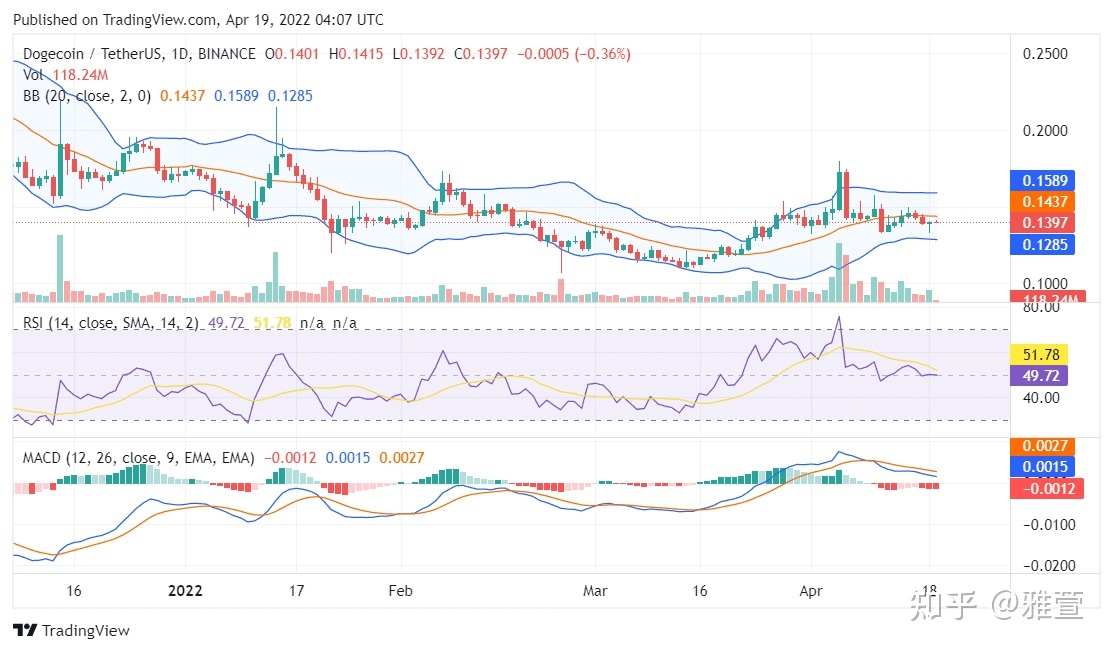Click the RSI legend value 49.72
The height and width of the screenshot is (652, 1113).
226,323
